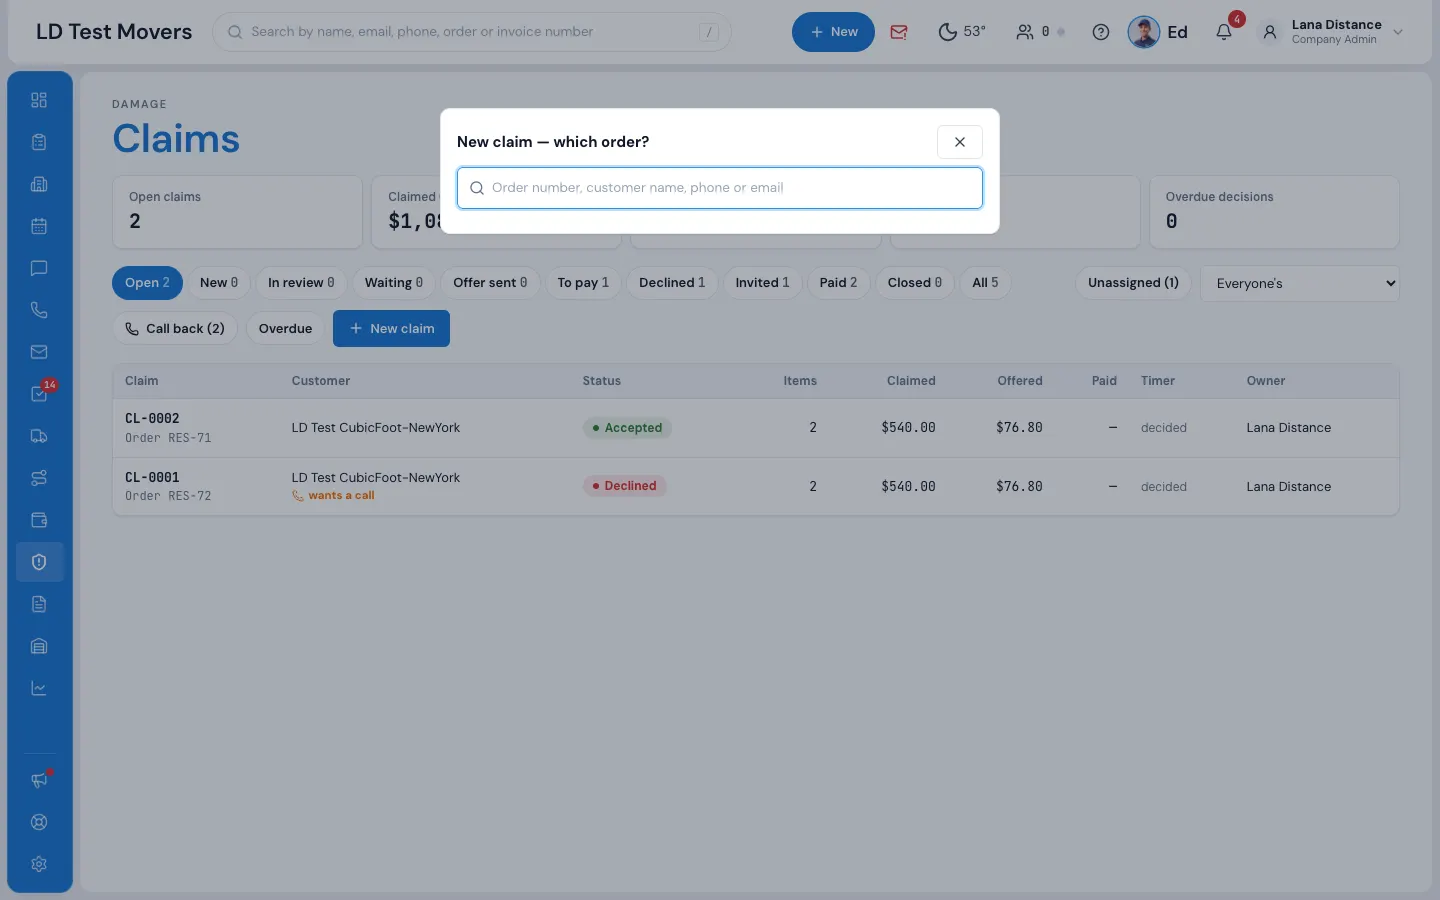The image size is (1440, 900).
Task: Open the chat messages sidebar icon
Action: click(39, 268)
